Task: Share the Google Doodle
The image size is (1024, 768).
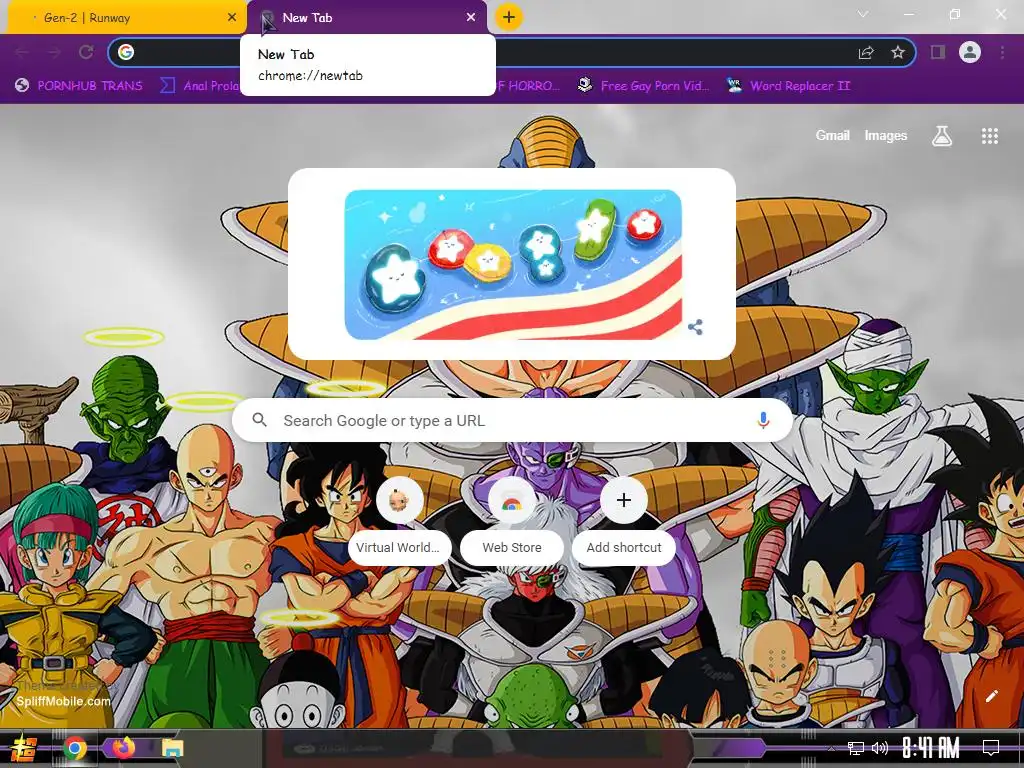Action: (696, 327)
